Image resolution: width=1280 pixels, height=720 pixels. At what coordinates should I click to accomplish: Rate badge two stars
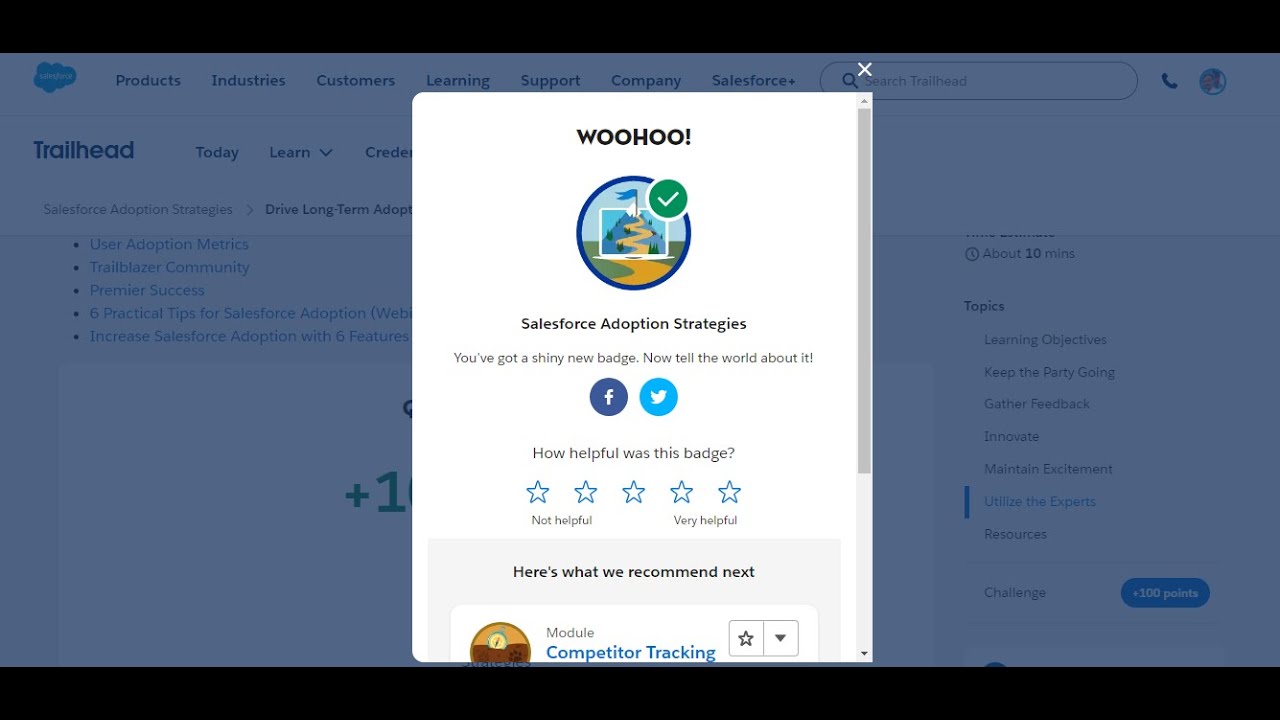(x=586, y=492)
